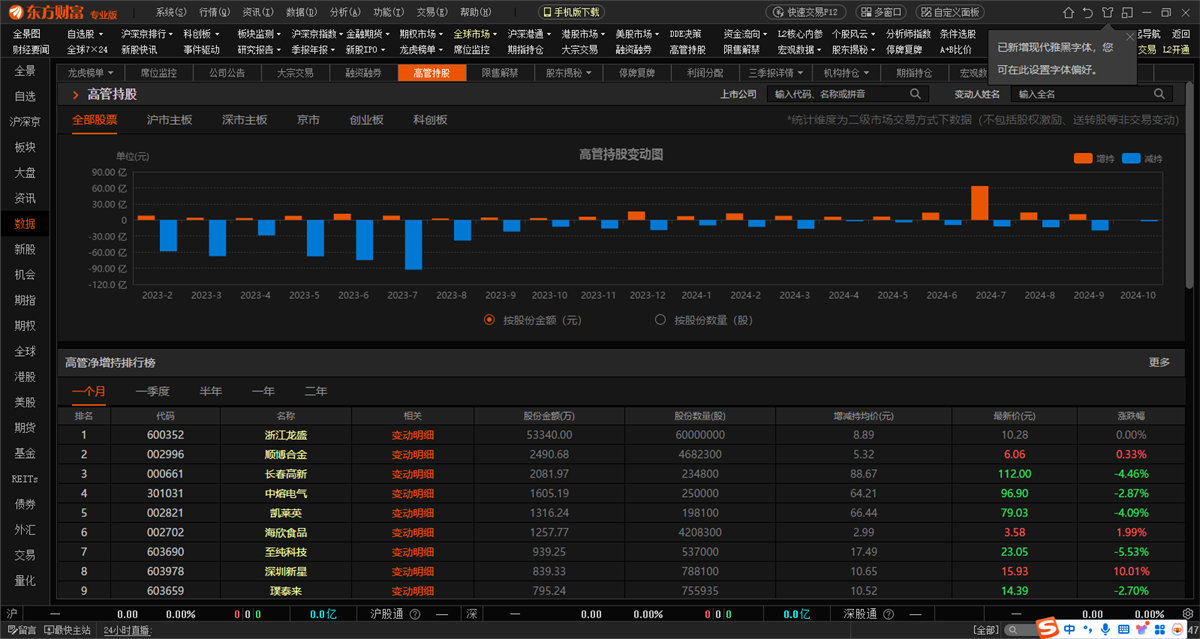Open the skin (shirt) theme icon
This screenshot has height=639, width=1200.
1107,12
